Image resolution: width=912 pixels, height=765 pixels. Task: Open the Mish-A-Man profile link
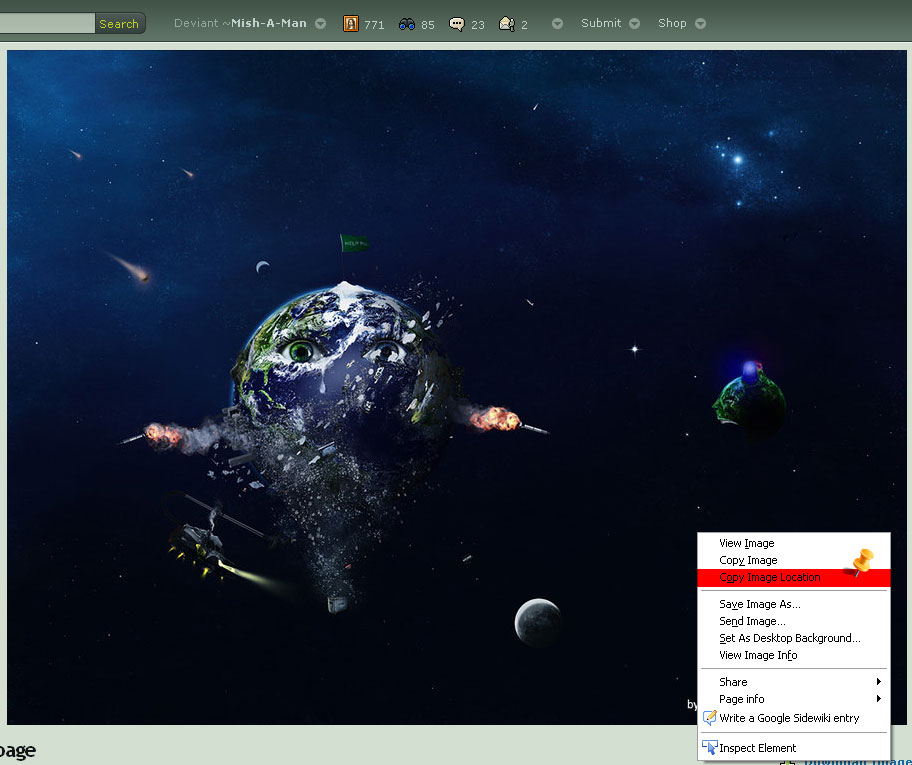[268, 23]
